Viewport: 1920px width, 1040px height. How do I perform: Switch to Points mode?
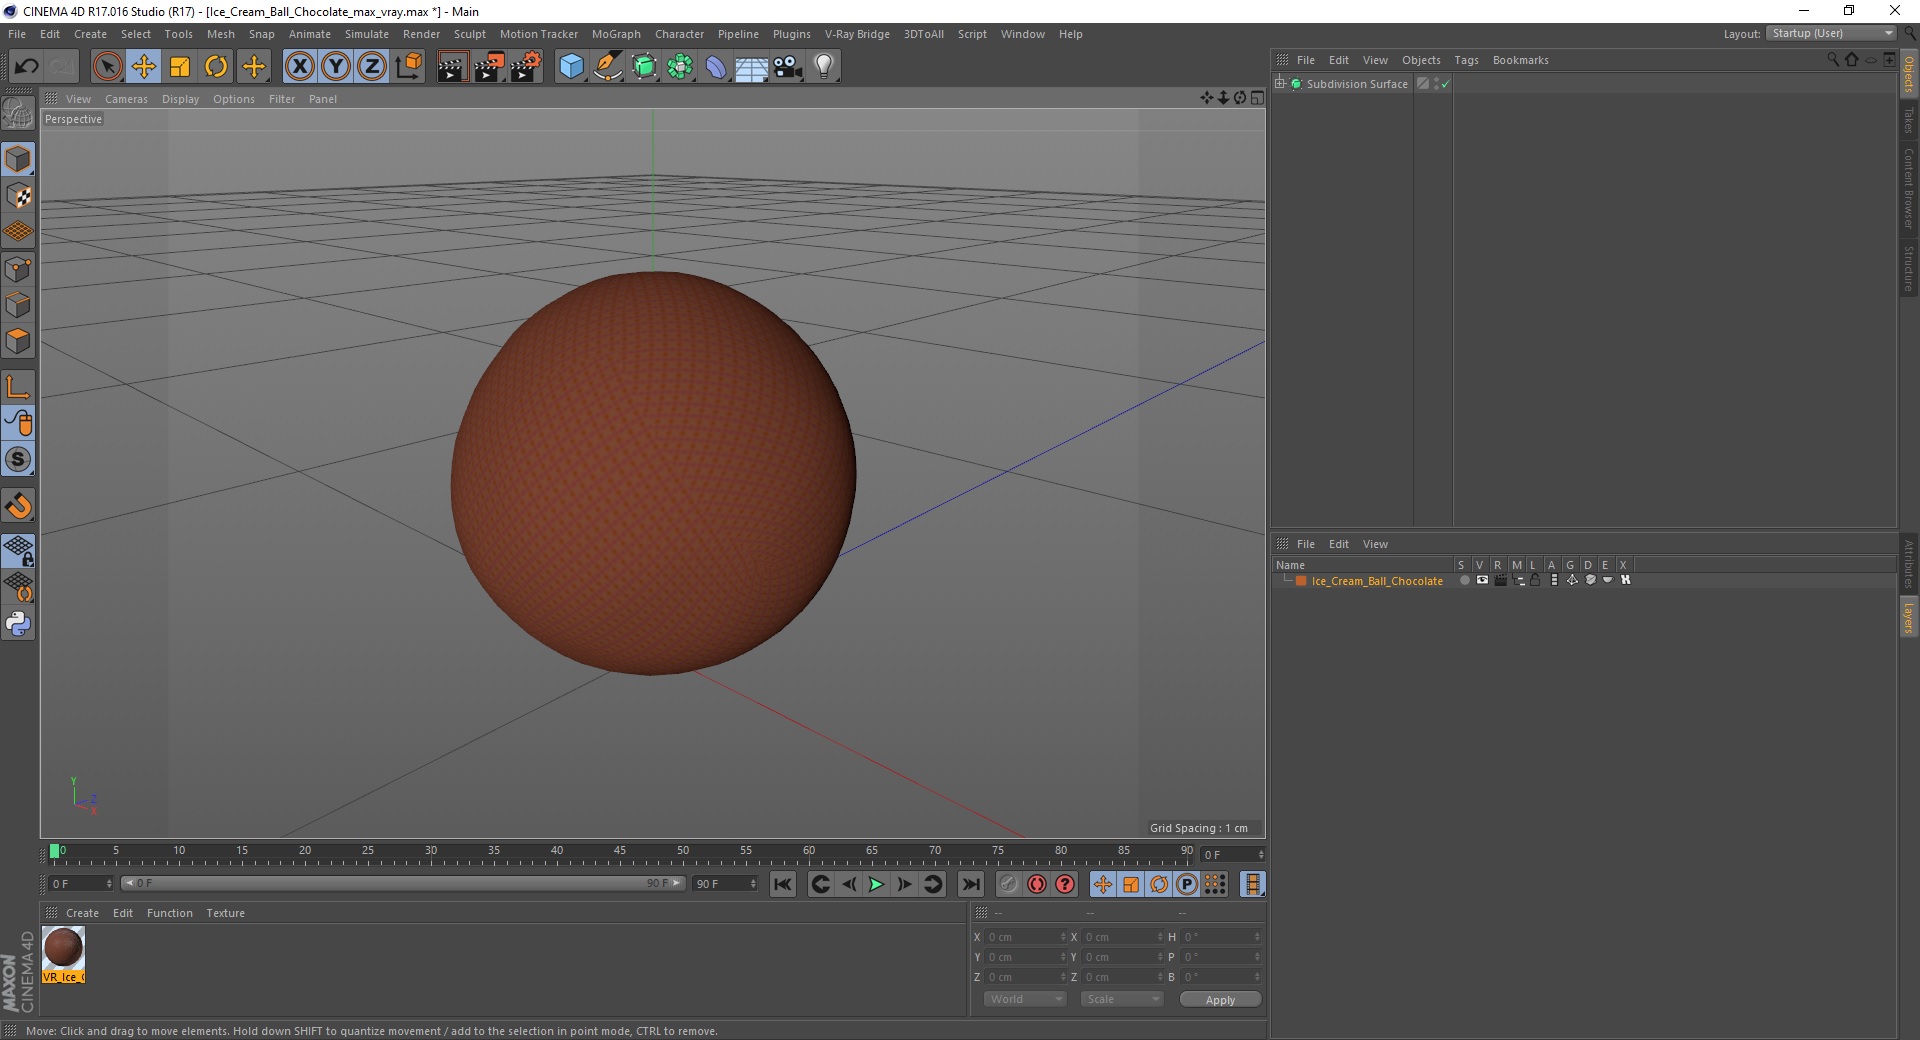tap(18, 268)
